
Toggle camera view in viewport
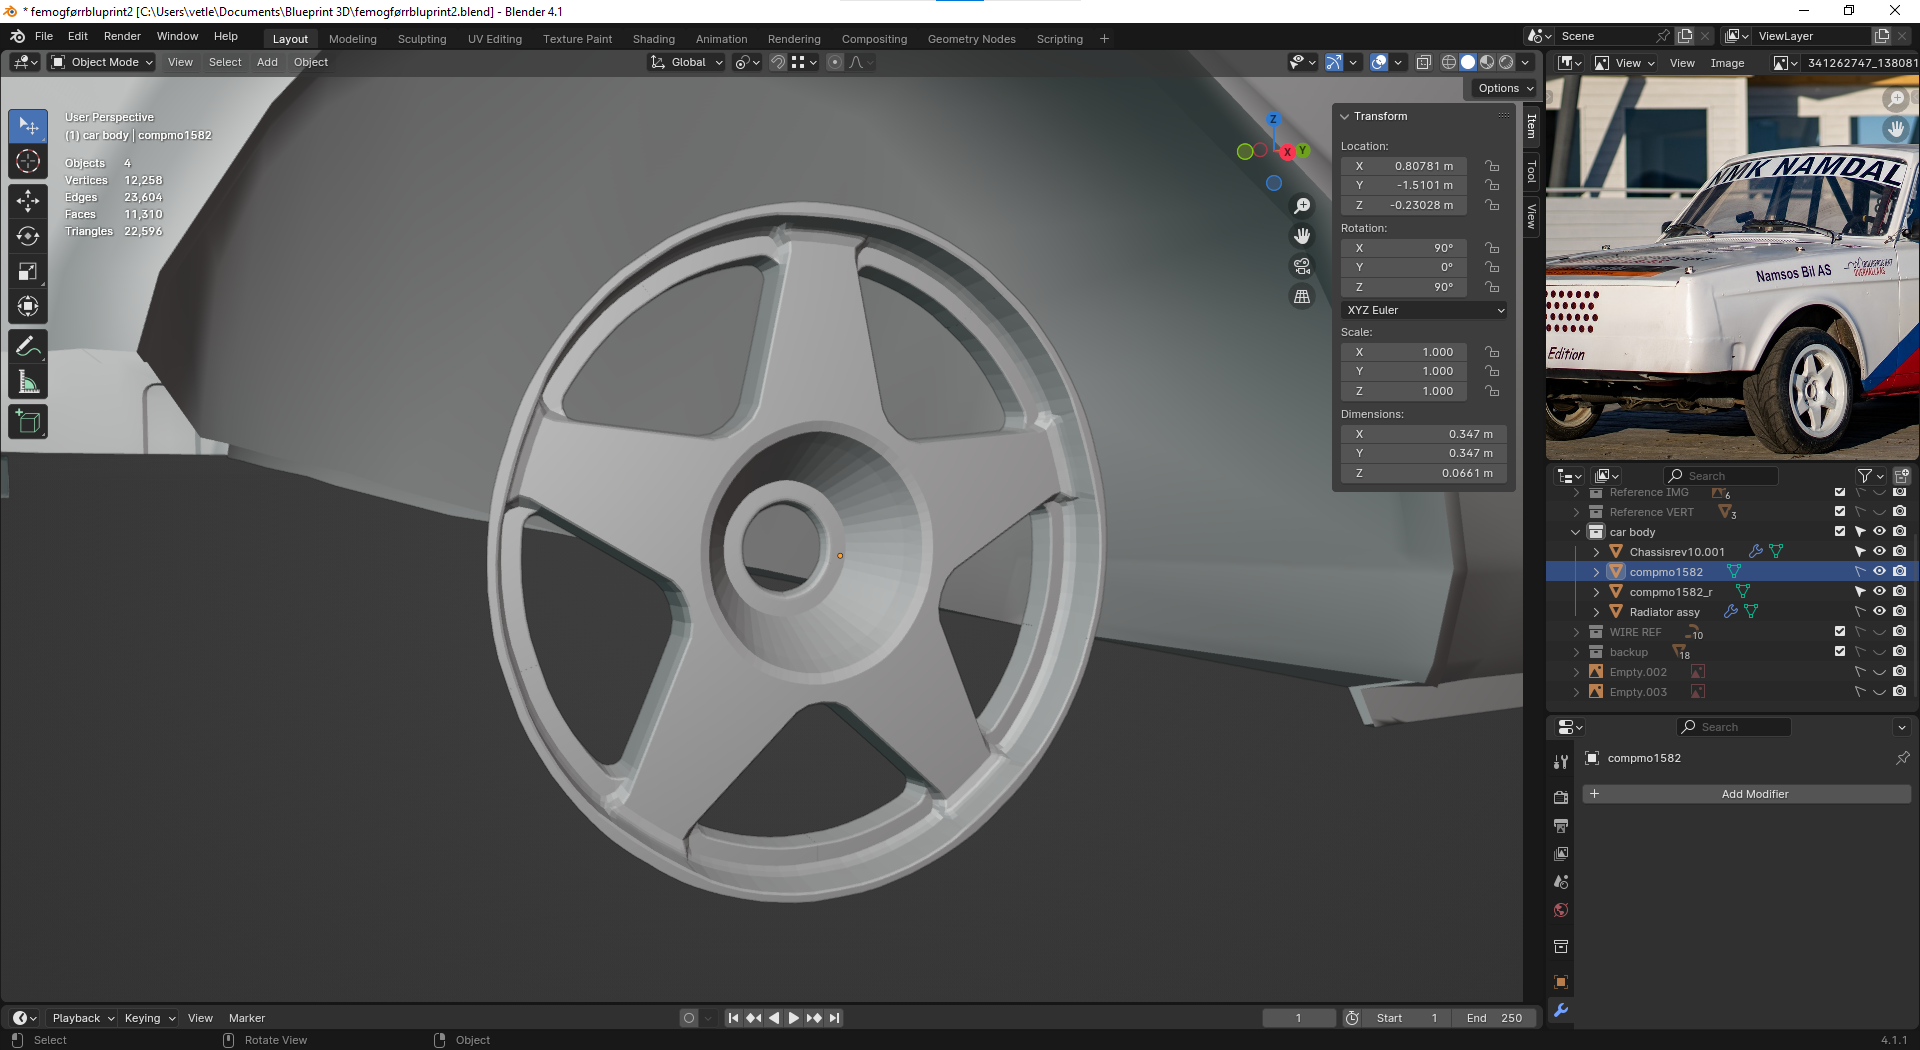pyautogui.click(x=1302, y=266)
